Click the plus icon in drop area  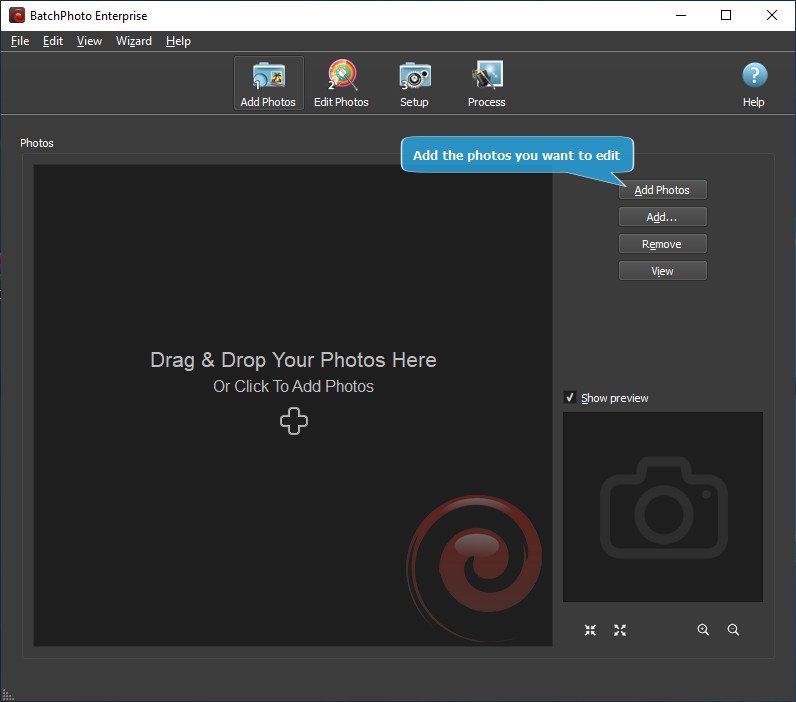tap(294, 421)
